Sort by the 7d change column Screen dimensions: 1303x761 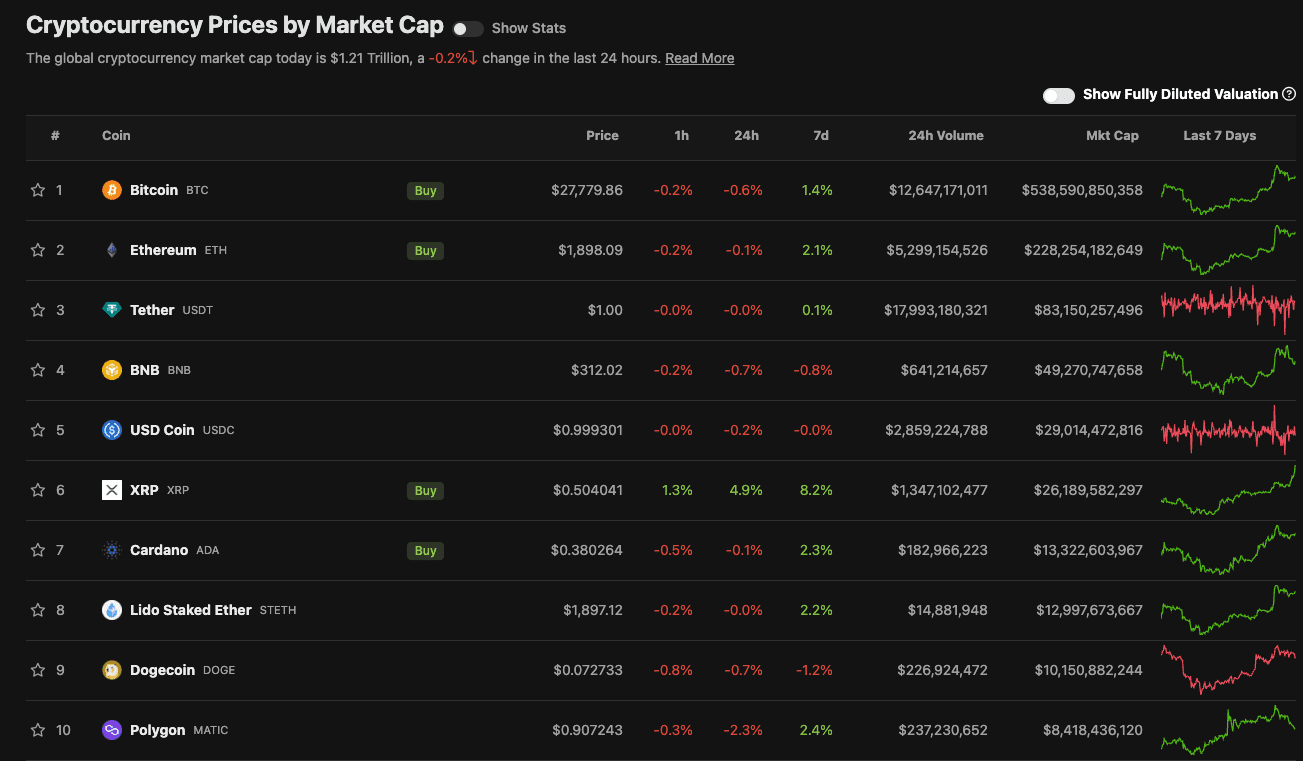tap(821, 136)
